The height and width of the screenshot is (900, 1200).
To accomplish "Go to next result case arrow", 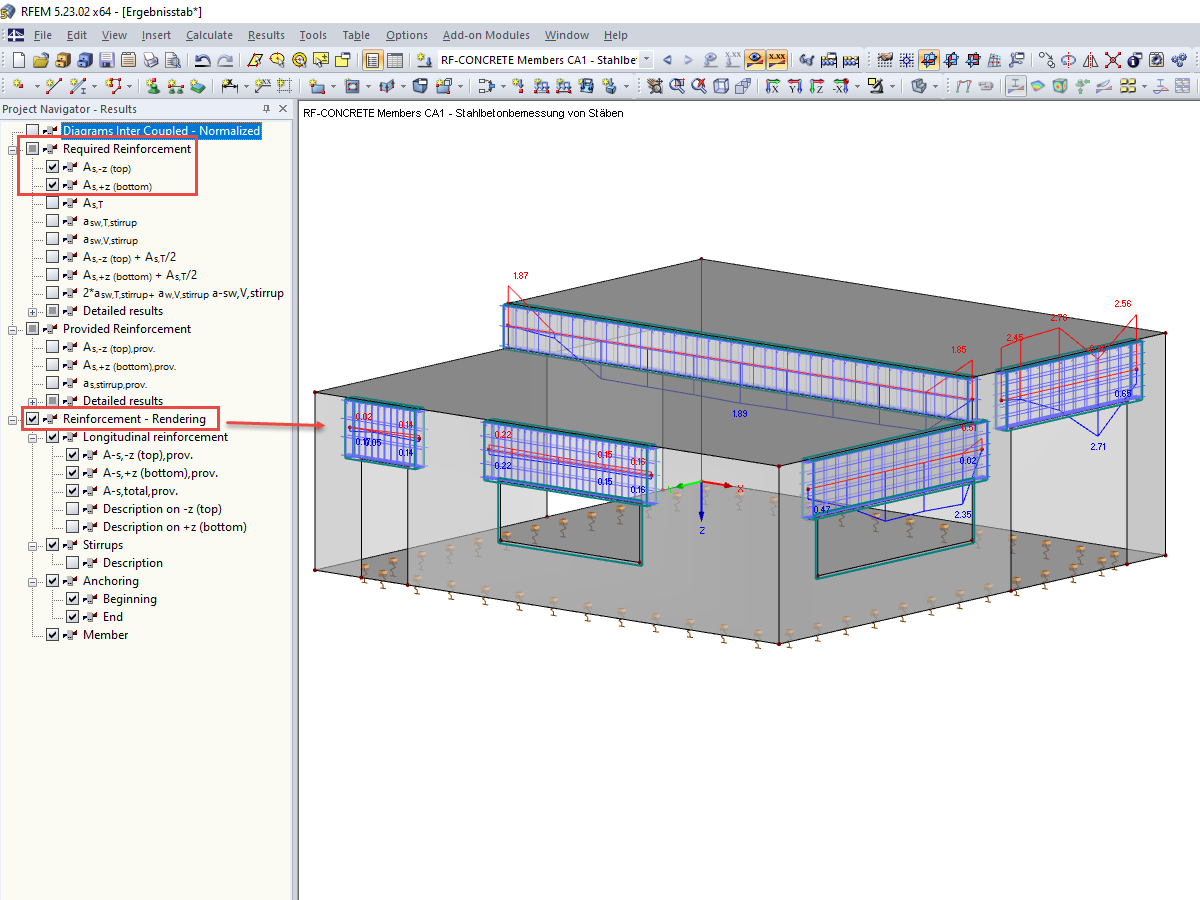I will [x=688, y=60].
